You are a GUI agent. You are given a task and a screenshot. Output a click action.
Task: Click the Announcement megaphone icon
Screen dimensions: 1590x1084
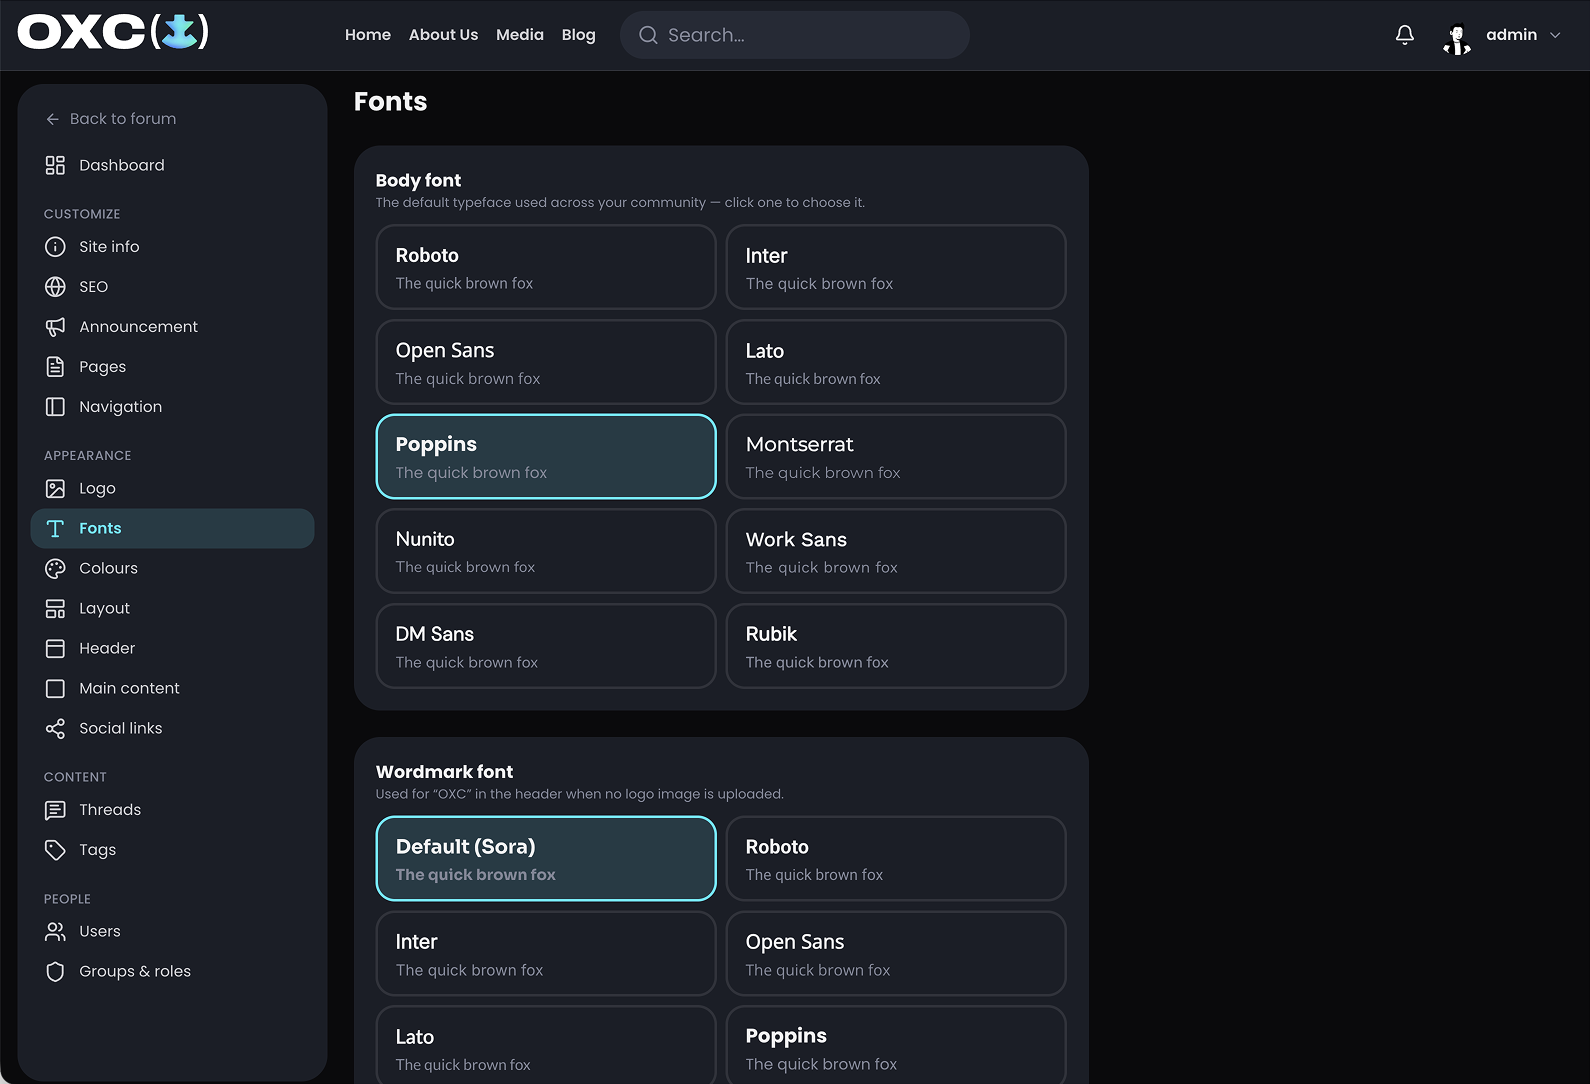point(55,327)
